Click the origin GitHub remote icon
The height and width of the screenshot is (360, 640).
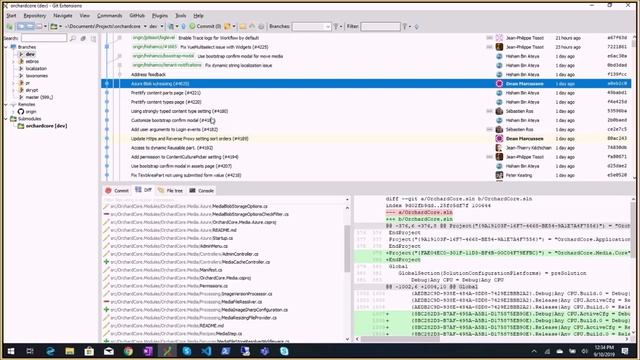click(x=21, y=111)
